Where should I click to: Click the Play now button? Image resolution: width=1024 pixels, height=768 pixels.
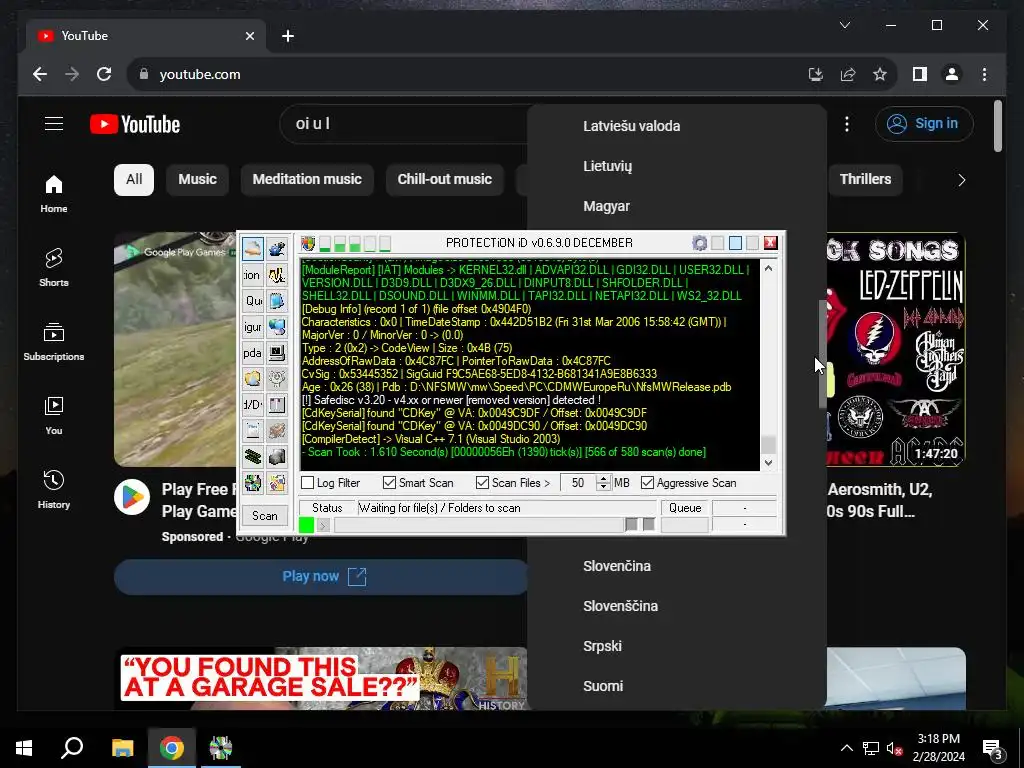pyautogui.click(x=323, y=577)
